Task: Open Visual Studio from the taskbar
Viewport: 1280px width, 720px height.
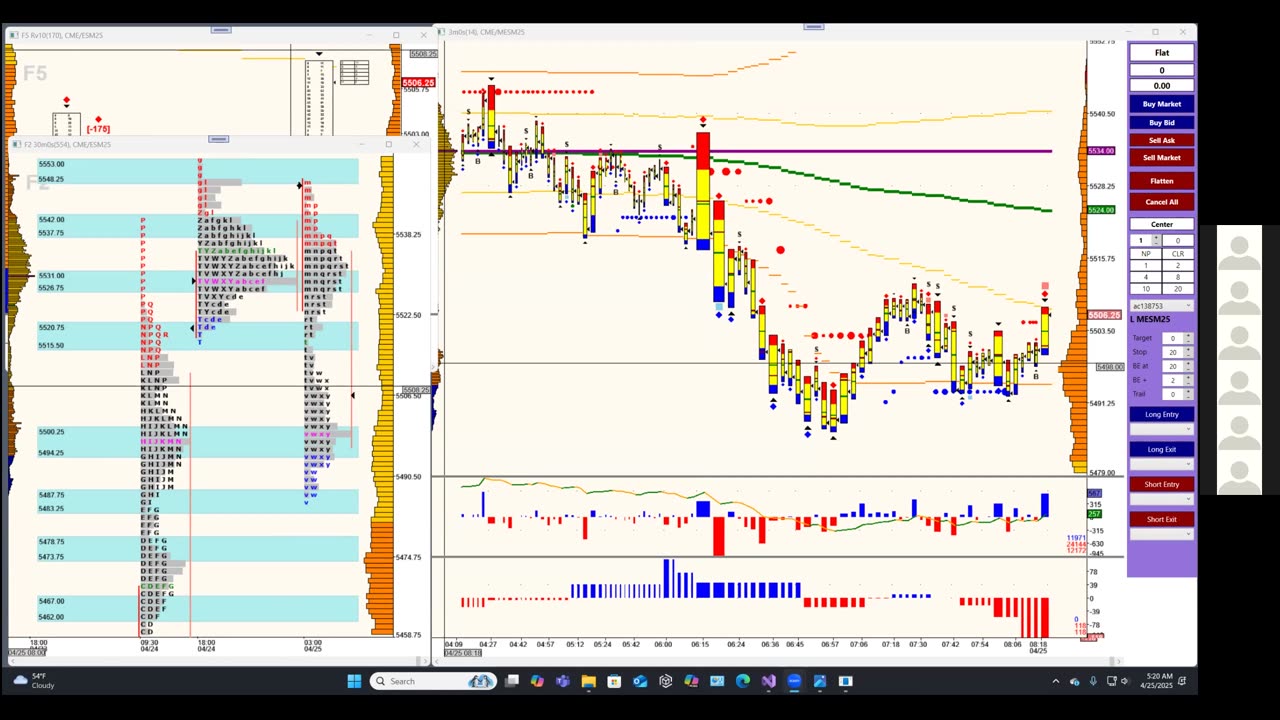Action: [768, 681]
